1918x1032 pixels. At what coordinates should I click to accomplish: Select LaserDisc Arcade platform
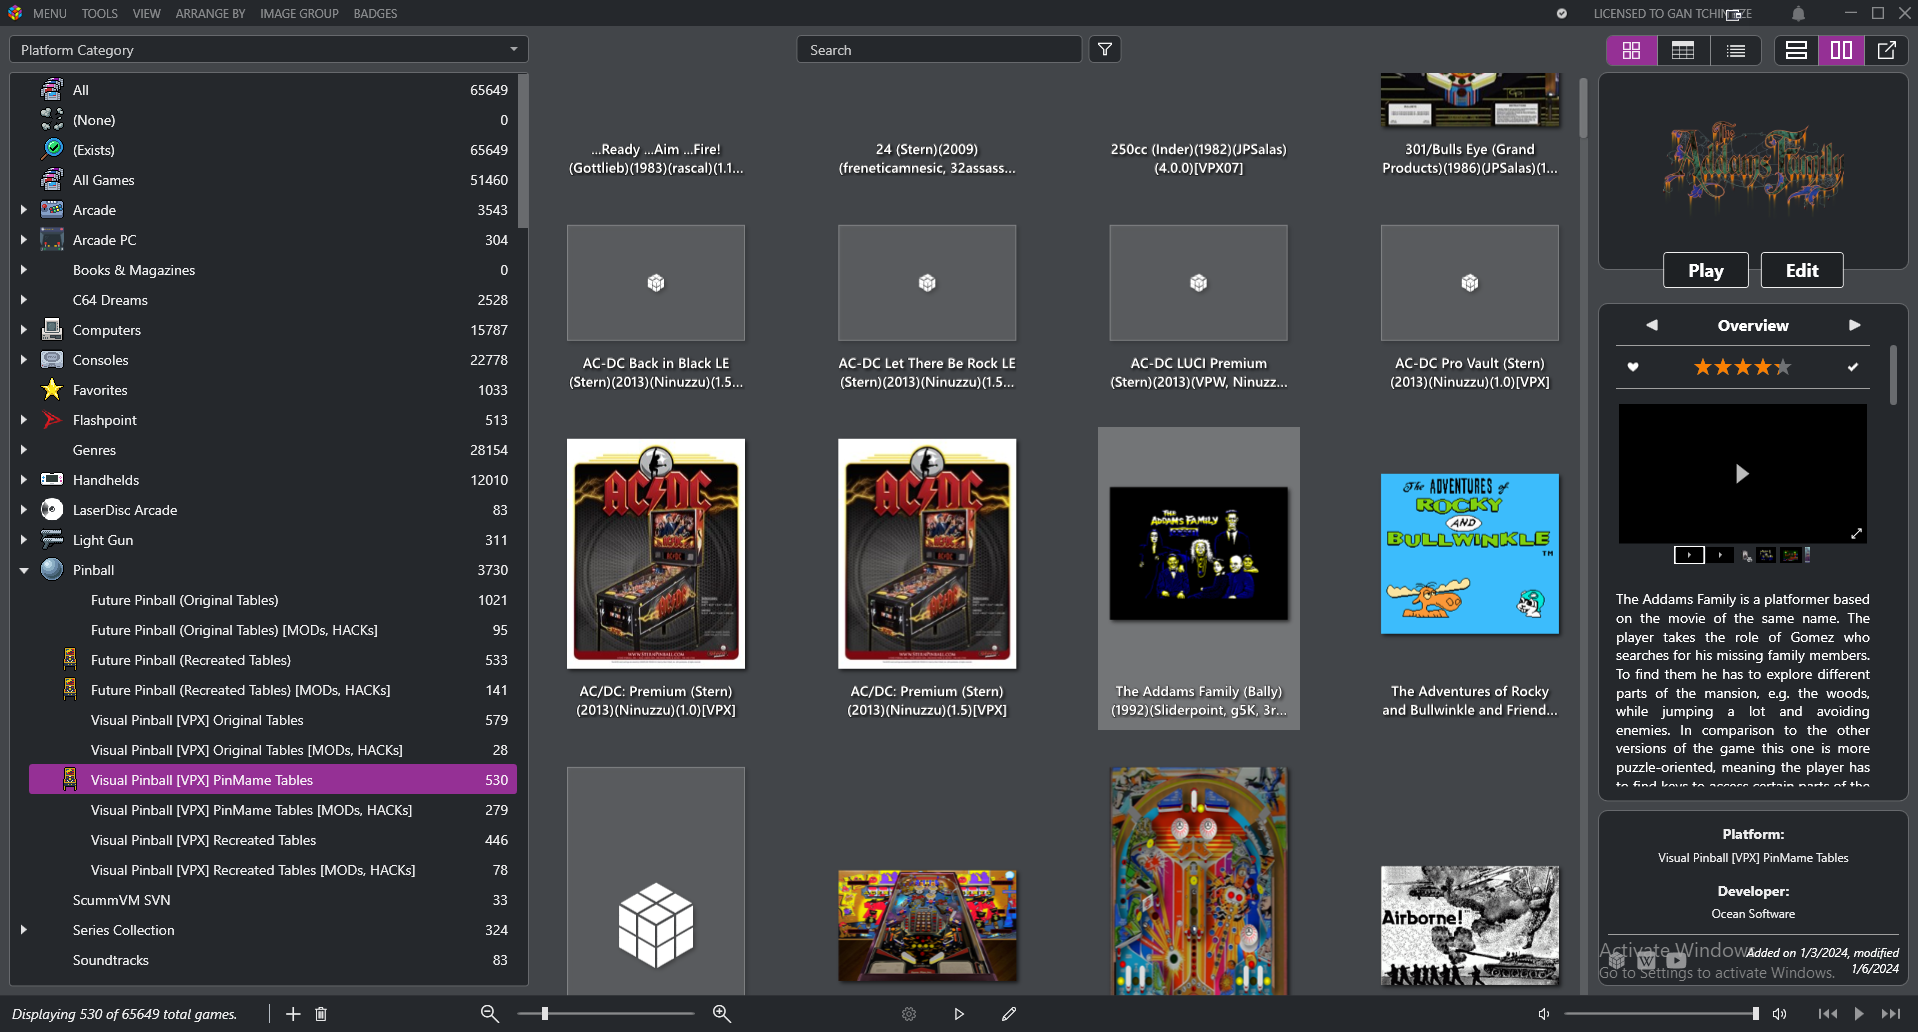pos(272,510)
